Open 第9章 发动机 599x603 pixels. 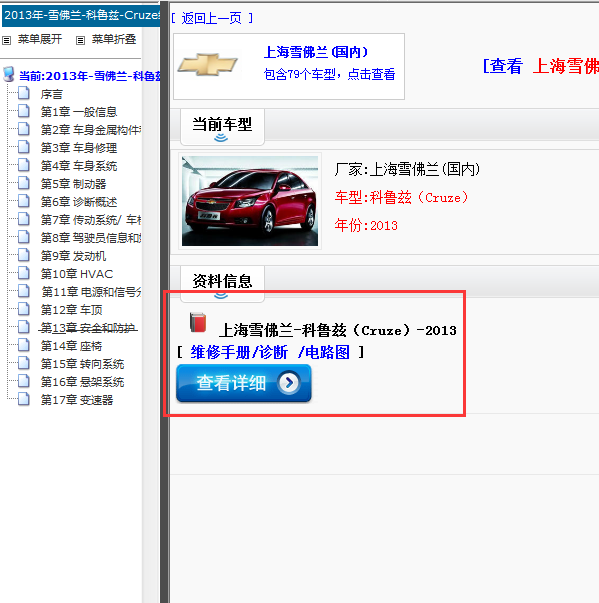[73, 256]
